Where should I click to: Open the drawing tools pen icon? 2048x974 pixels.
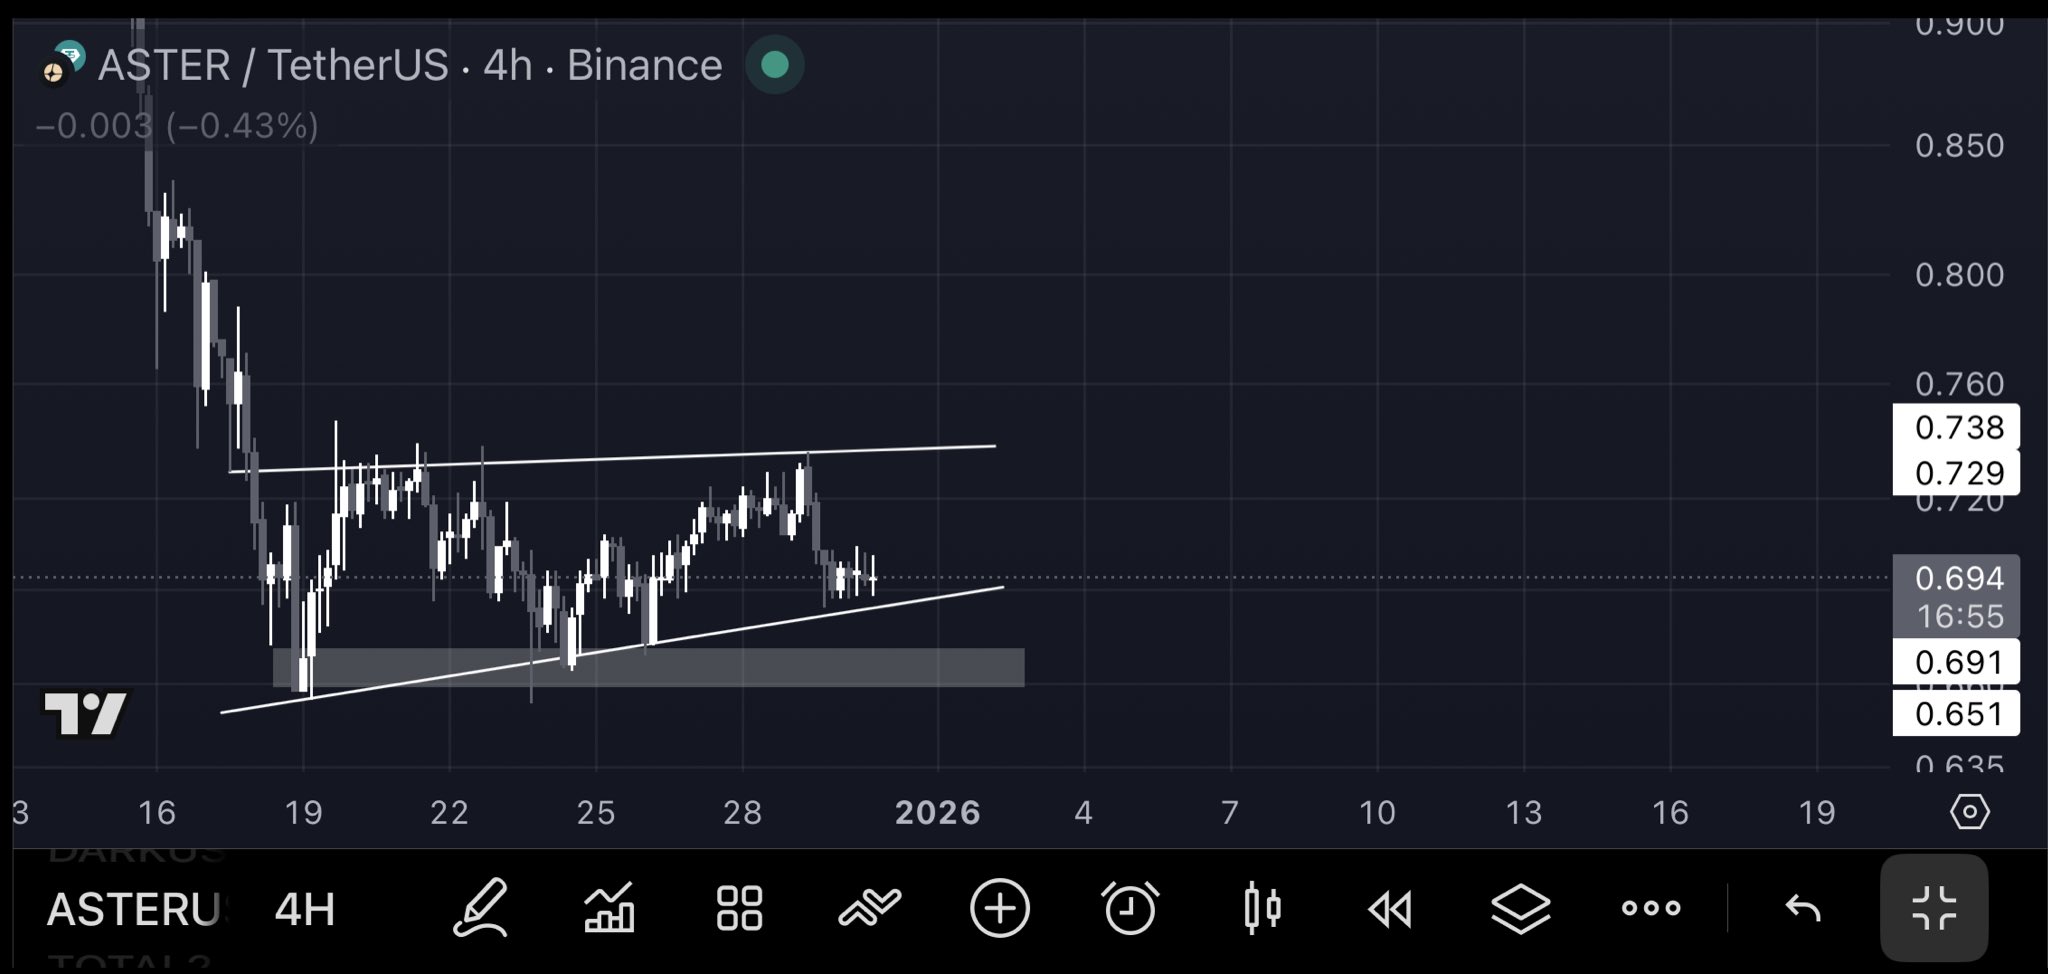(480, 908)
